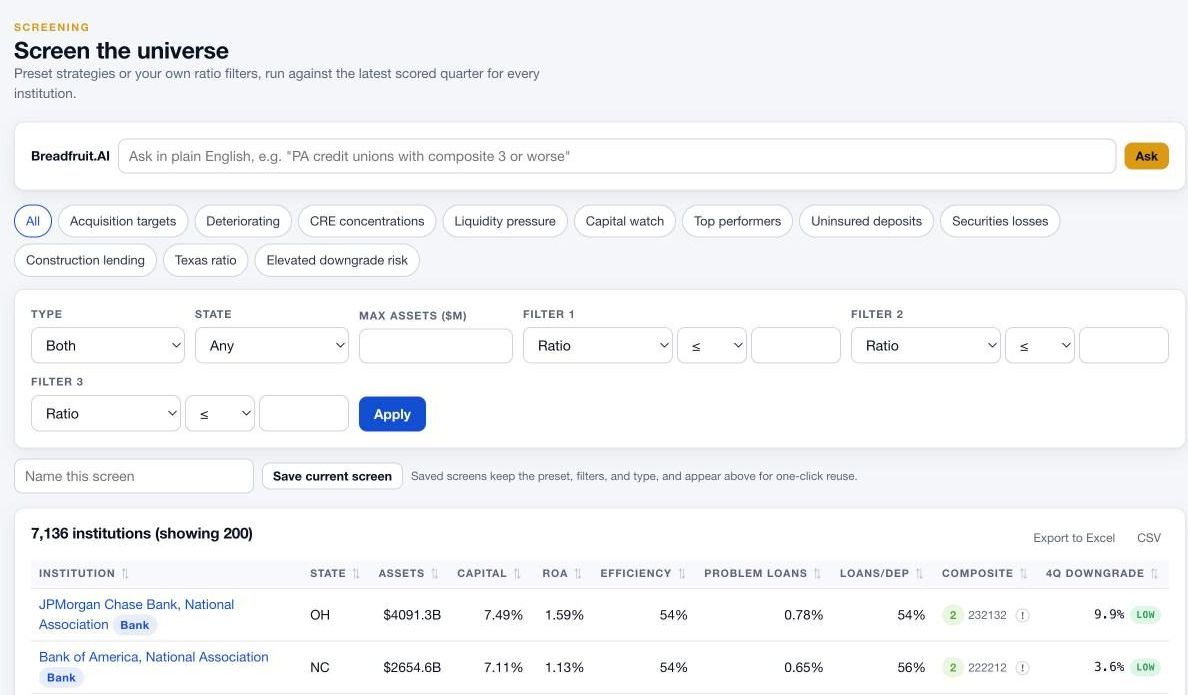Click the 222212 composite code
Viewport: 1188px width, 695px height.
click(x=987, y=668)
